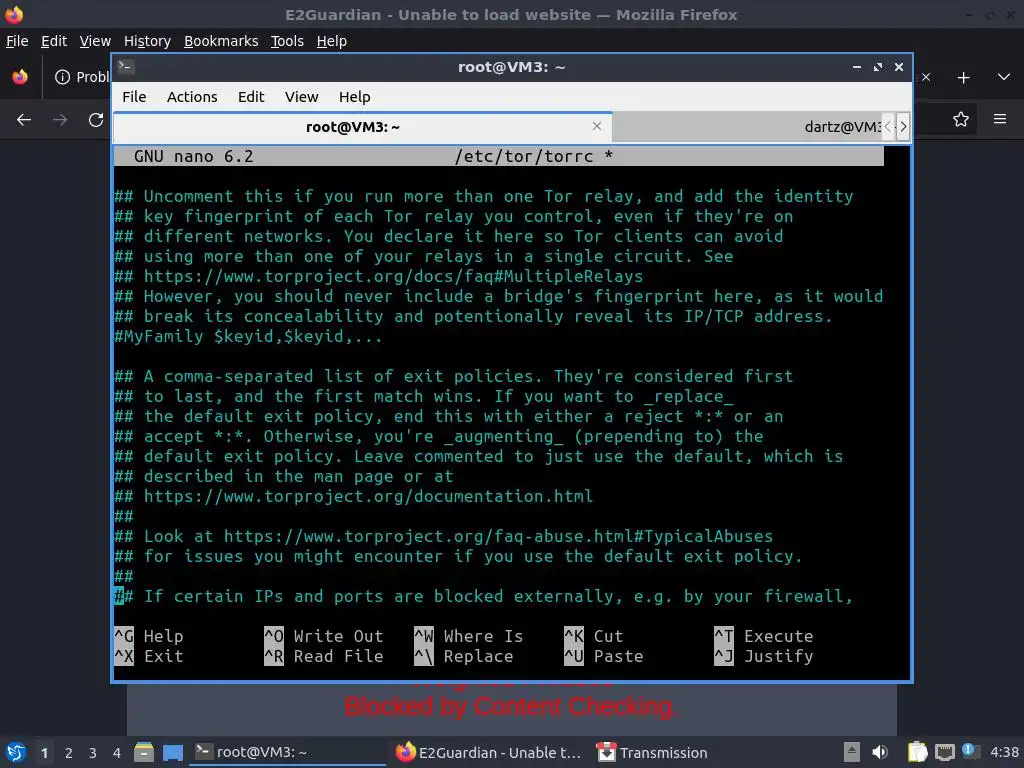Select the Problem loading page tab
Screen dimensions: 1024x768
pos(82,77)
